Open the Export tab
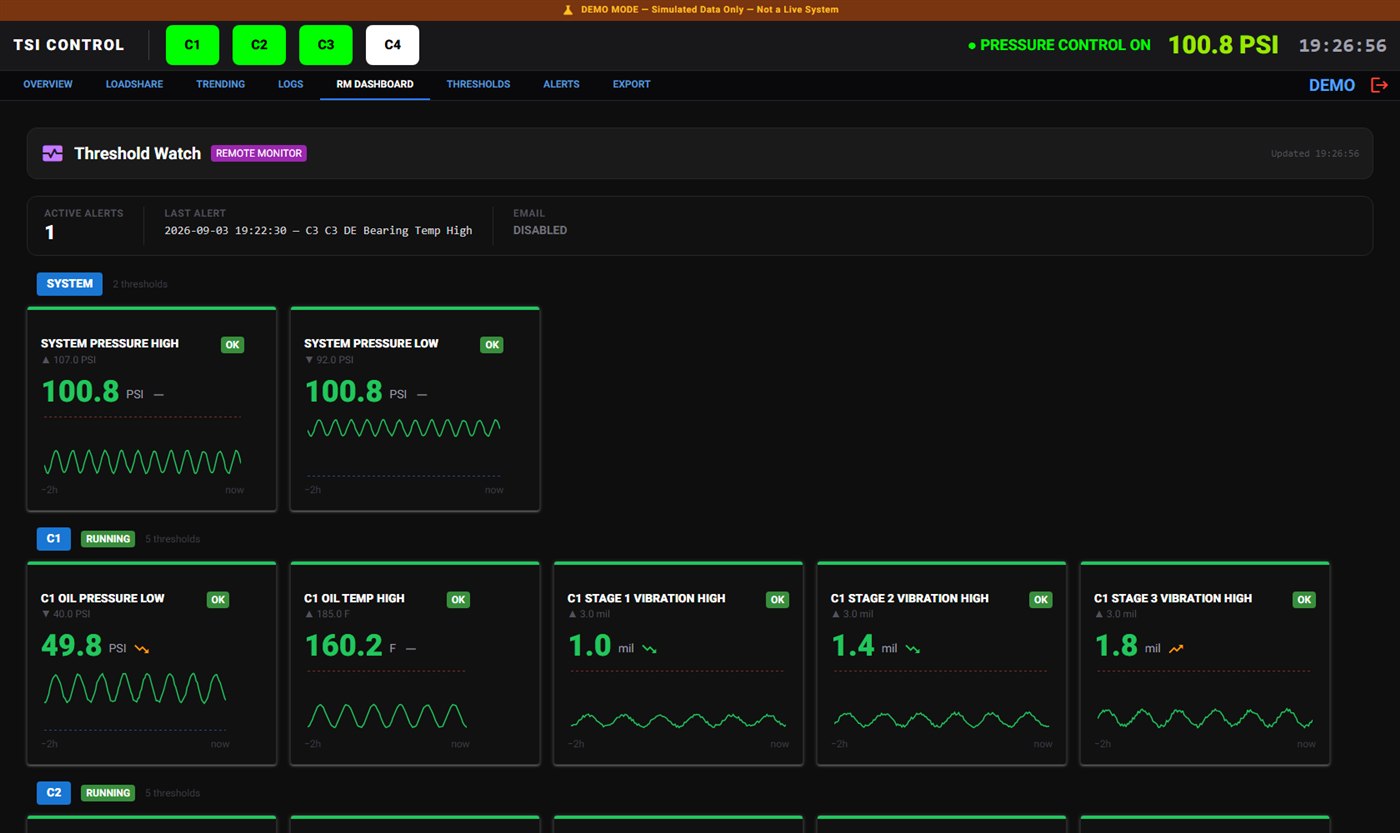The image size is (1400, 833). [x=631, y=84]
